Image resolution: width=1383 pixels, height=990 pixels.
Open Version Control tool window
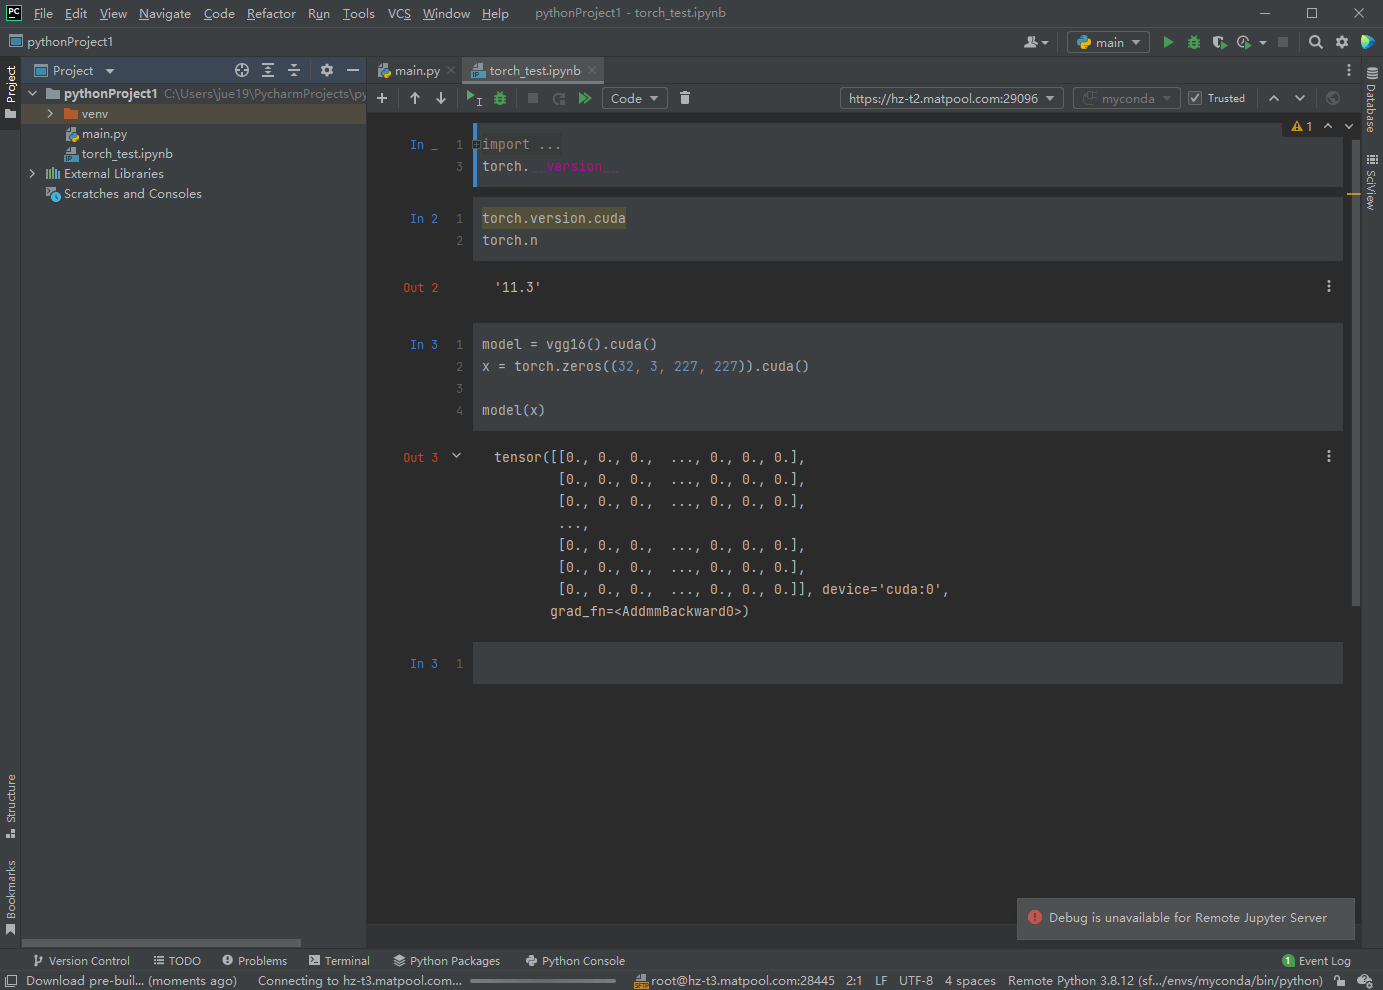coord(81,961)
